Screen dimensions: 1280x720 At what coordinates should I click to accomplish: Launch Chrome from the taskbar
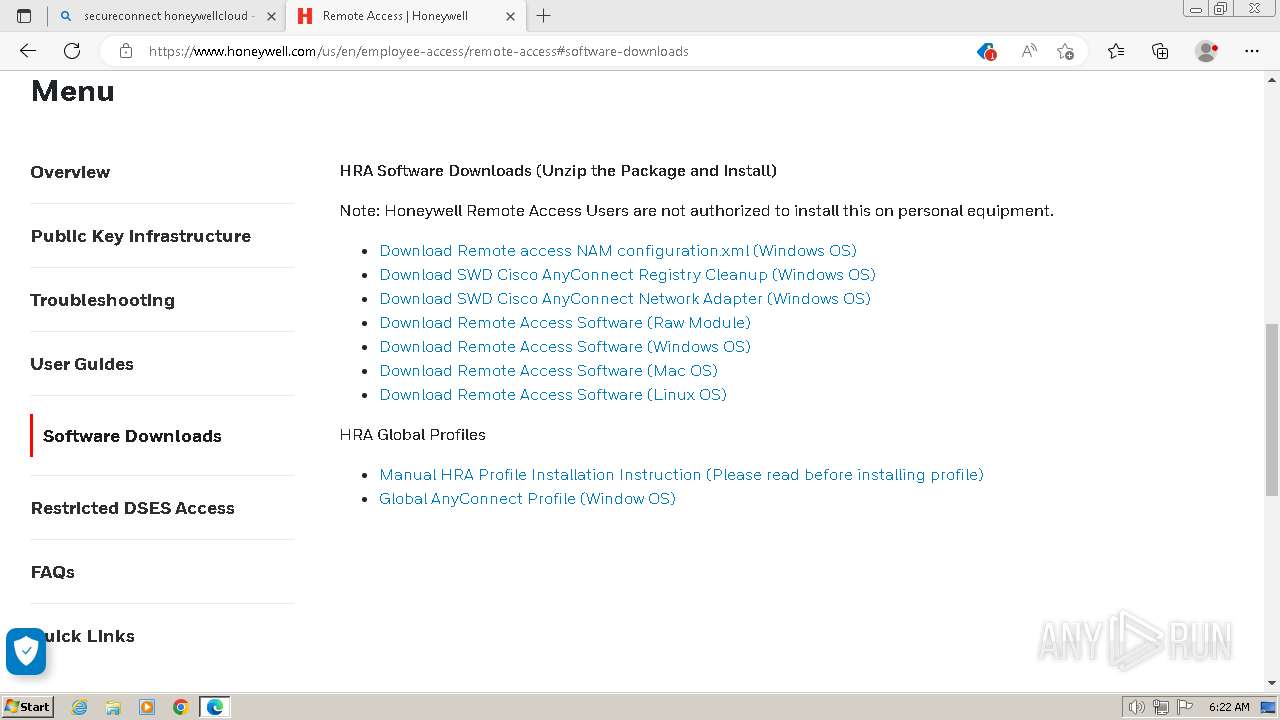[x=181, y=707]
